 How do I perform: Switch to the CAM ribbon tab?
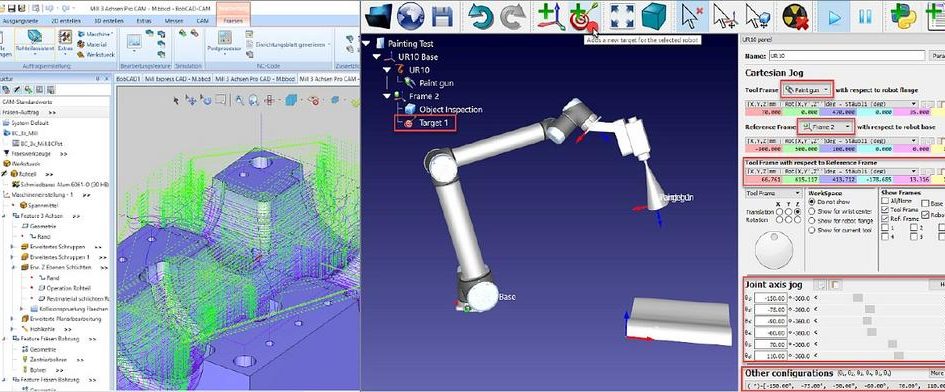pyautogui.click(x=202, y=20)
